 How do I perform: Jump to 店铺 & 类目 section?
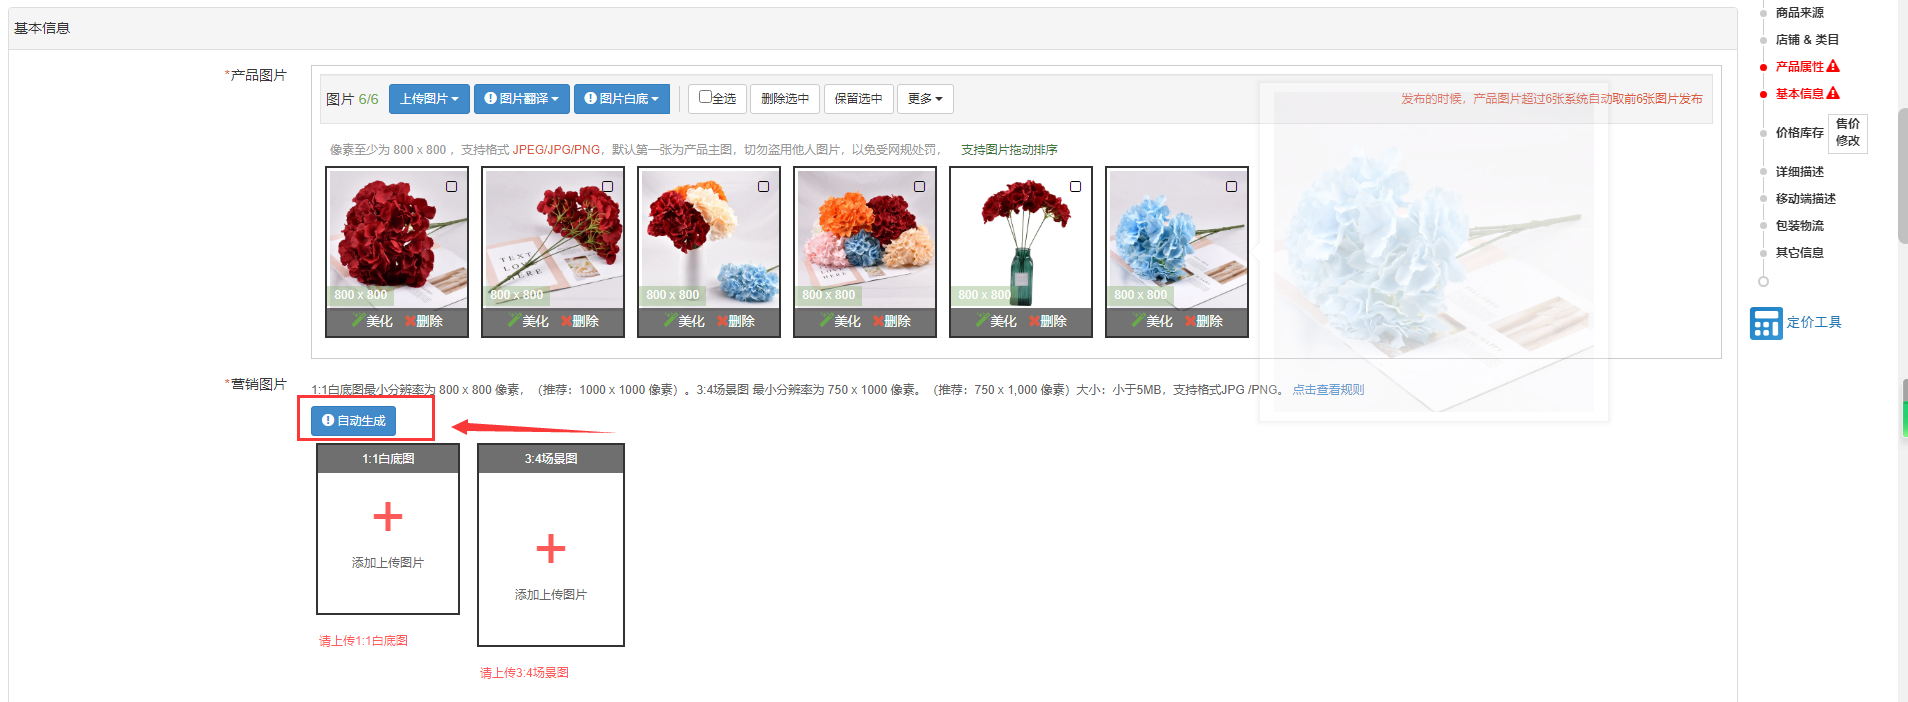click(1807, 40)
